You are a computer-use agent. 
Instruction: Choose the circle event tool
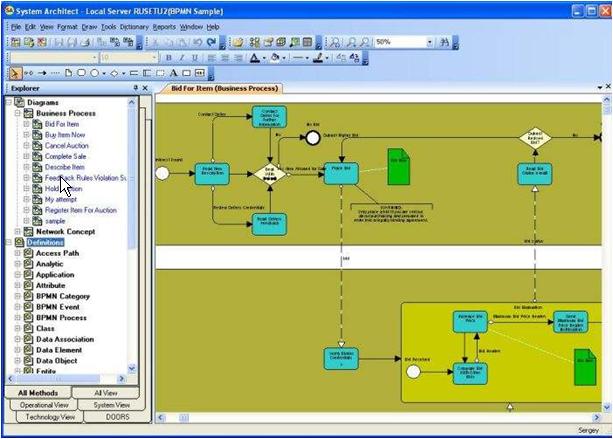(x=95, y=73)
